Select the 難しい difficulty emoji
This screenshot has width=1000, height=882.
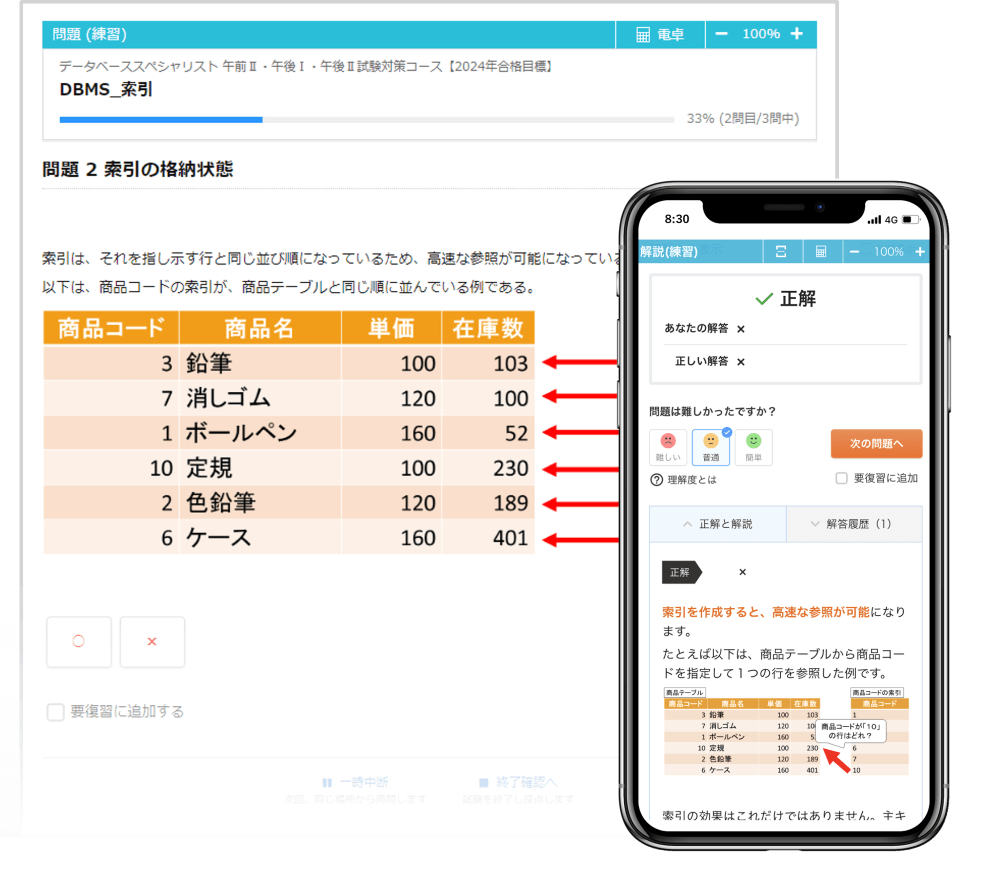pos(668,442)
